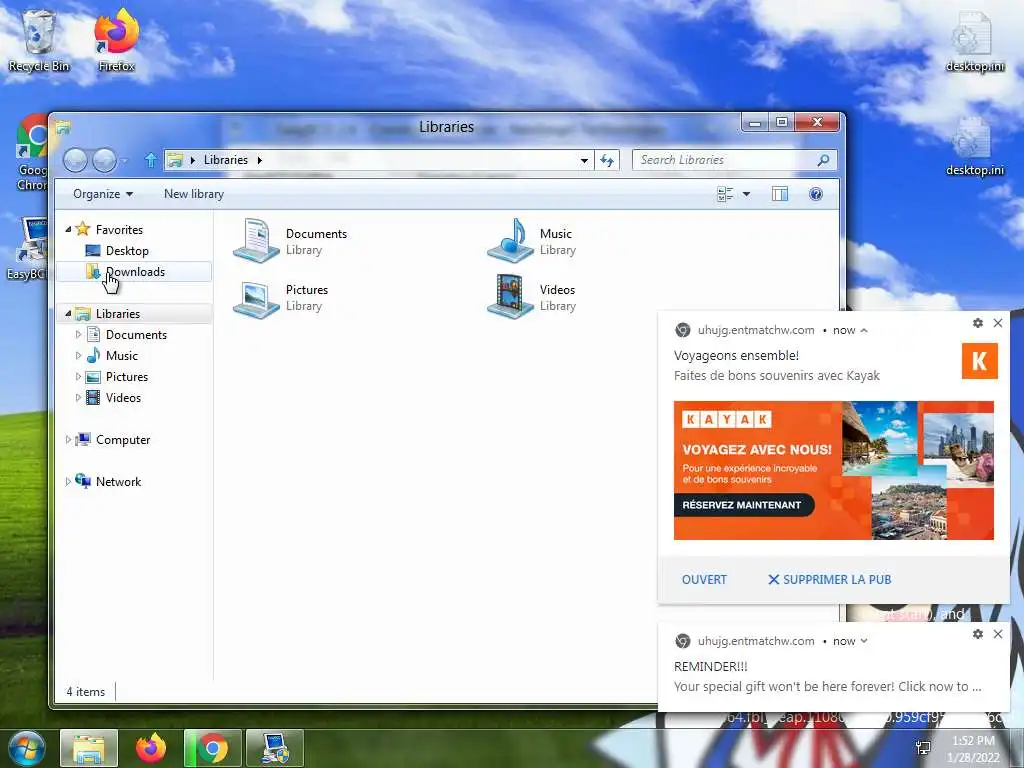The height and width of the screenshot is (768, 1024).
Task: Select Computer in navigation pane
Action: click(123, 440)
